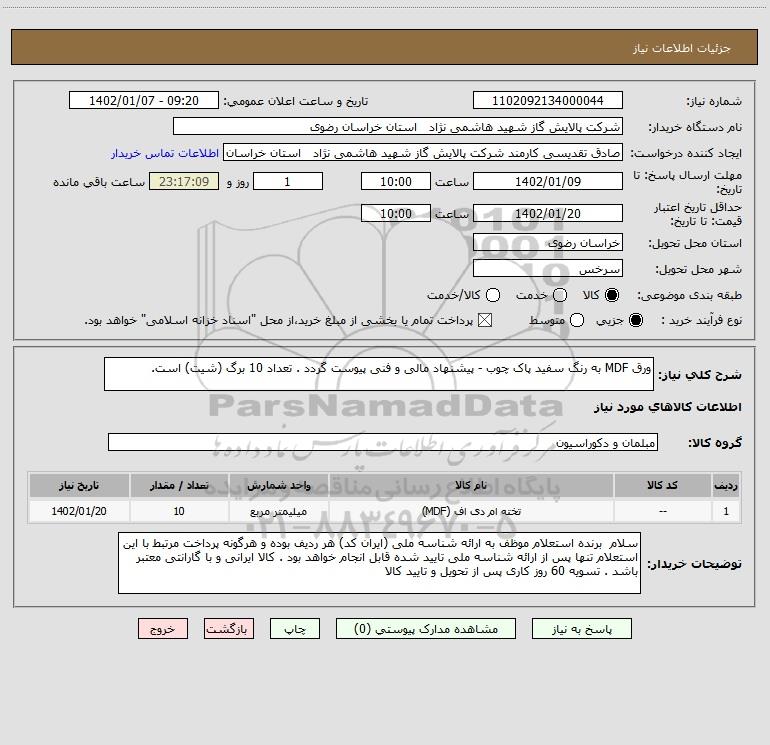Click the کد کالا column header
770x745 pixels.
pyautogui.click(x=662, y=485)
